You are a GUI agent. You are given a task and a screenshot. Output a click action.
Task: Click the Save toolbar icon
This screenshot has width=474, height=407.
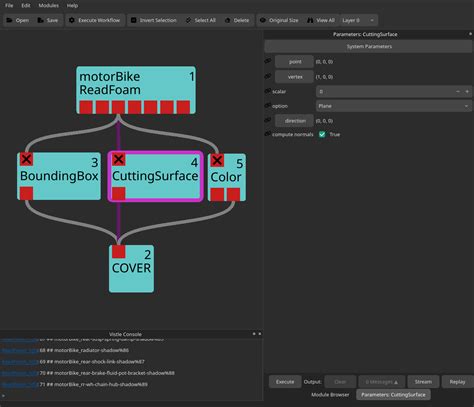[40, 20]
